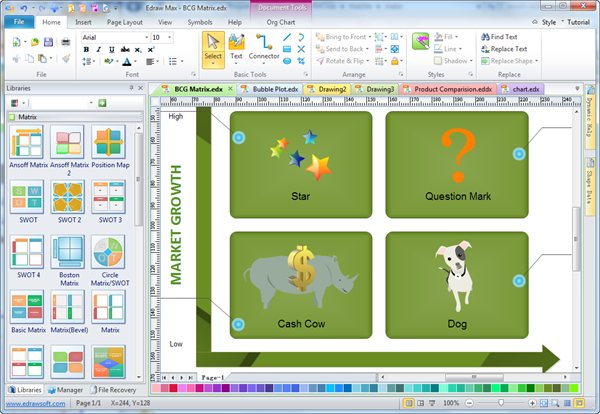Image resolution: width=600 pixels, height=414 pixels.
Task: Click the zoom slider handle
Action: pos(501,403)
